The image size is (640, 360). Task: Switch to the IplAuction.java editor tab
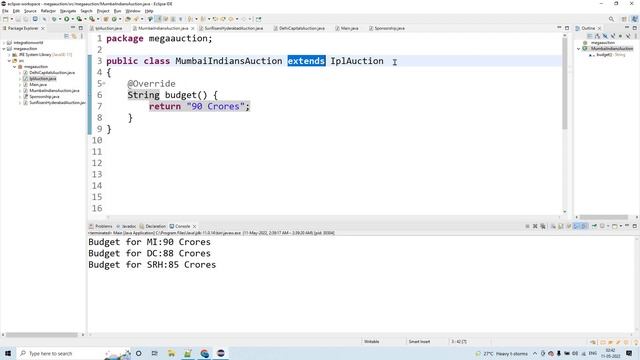coord(106,28)
